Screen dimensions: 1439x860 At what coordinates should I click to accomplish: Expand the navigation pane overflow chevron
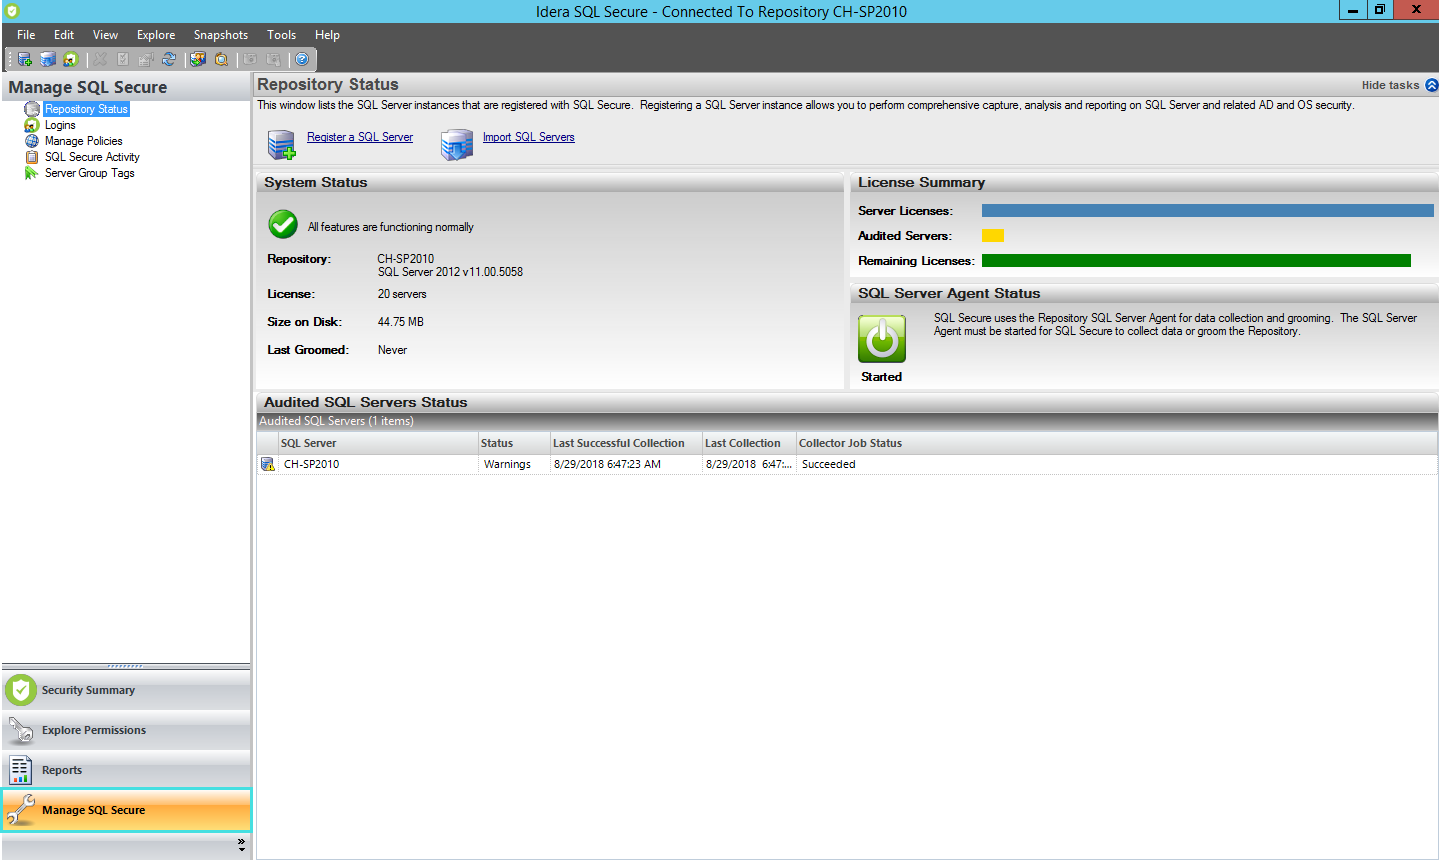[x=241, y=845]
